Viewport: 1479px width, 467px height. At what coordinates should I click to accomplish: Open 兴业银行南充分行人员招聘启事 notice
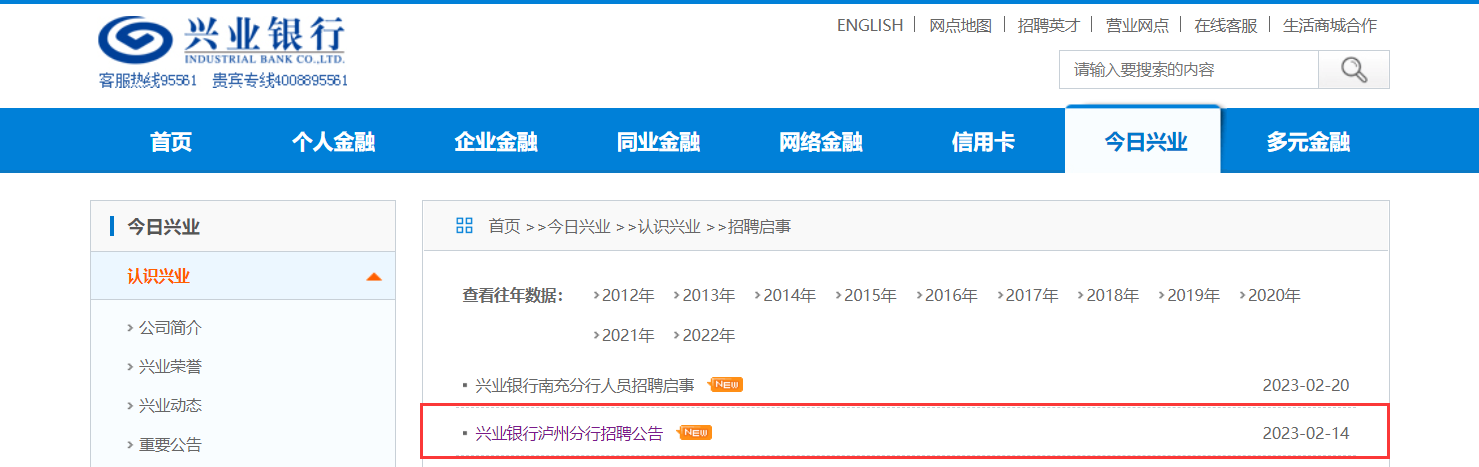click(584, 385)
